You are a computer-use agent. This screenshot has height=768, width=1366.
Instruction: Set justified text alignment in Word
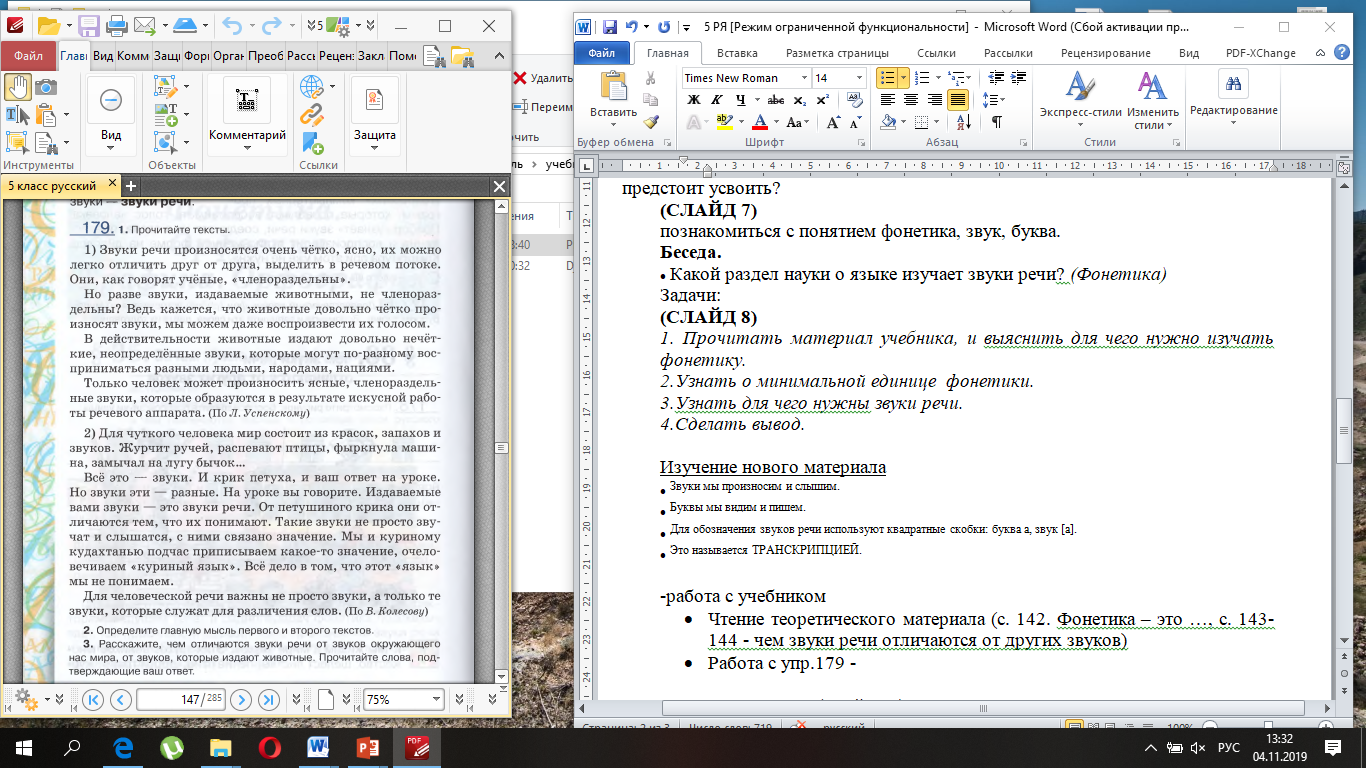pyautogui.click(x=958, y=99)
